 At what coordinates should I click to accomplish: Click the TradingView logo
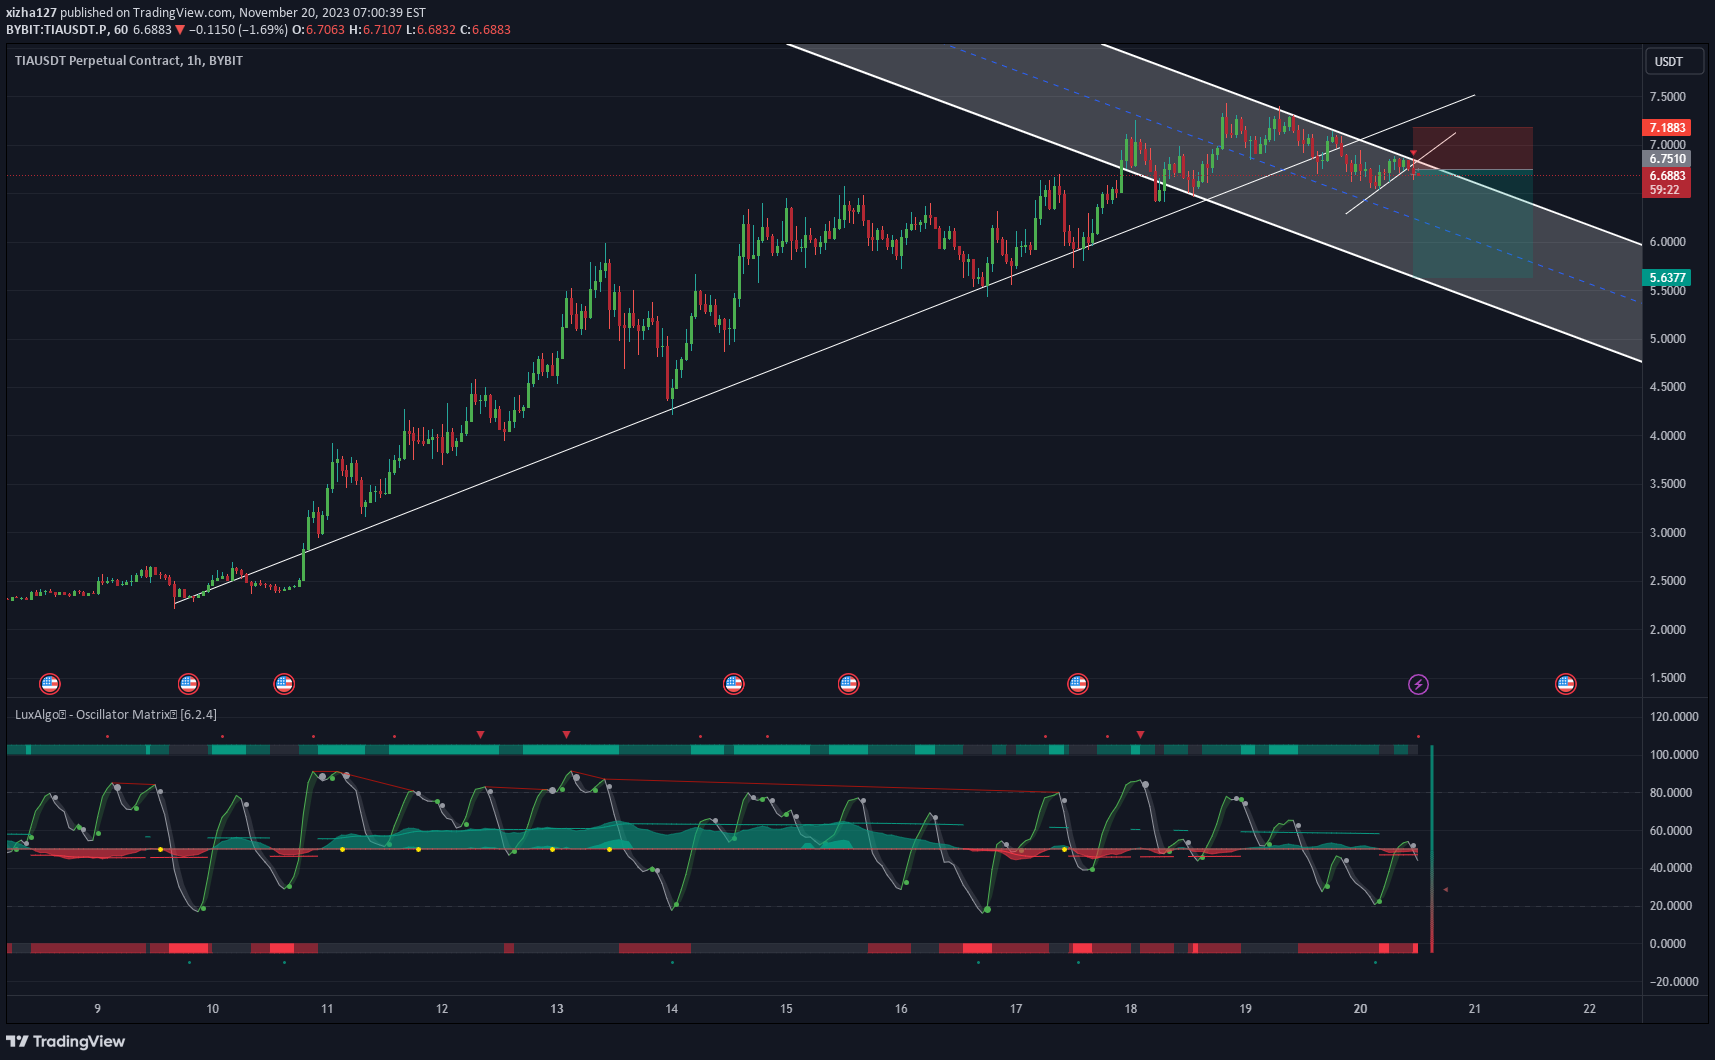coord(66,1041)
